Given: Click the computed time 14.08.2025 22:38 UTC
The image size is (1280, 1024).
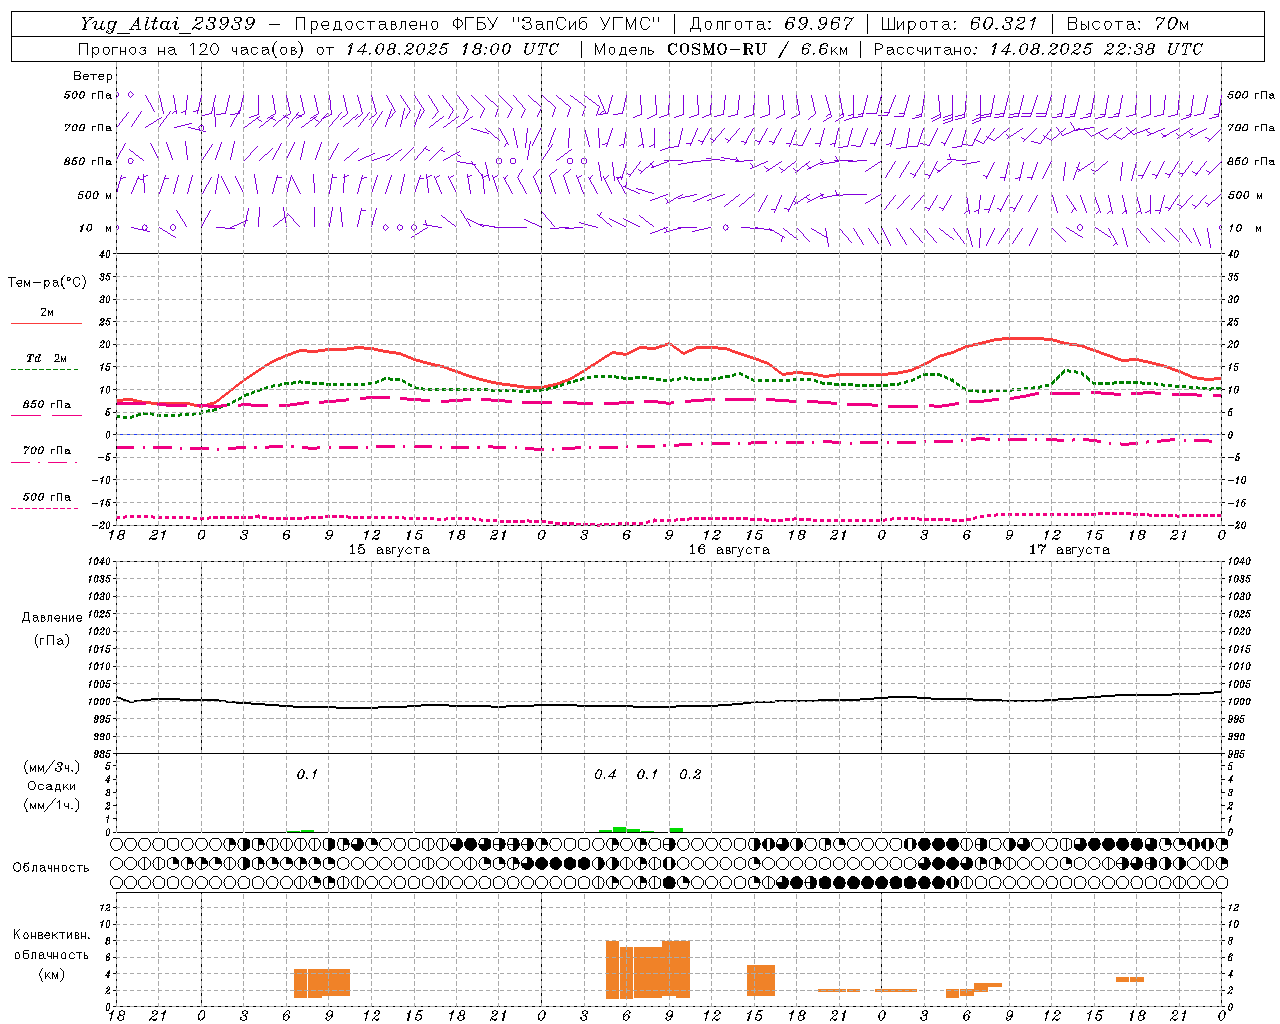Looking at the screenshot, I should pos(1096,49).
